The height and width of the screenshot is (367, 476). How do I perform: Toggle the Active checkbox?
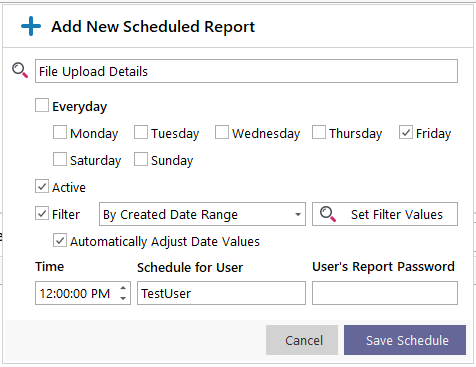click(42, 186)
